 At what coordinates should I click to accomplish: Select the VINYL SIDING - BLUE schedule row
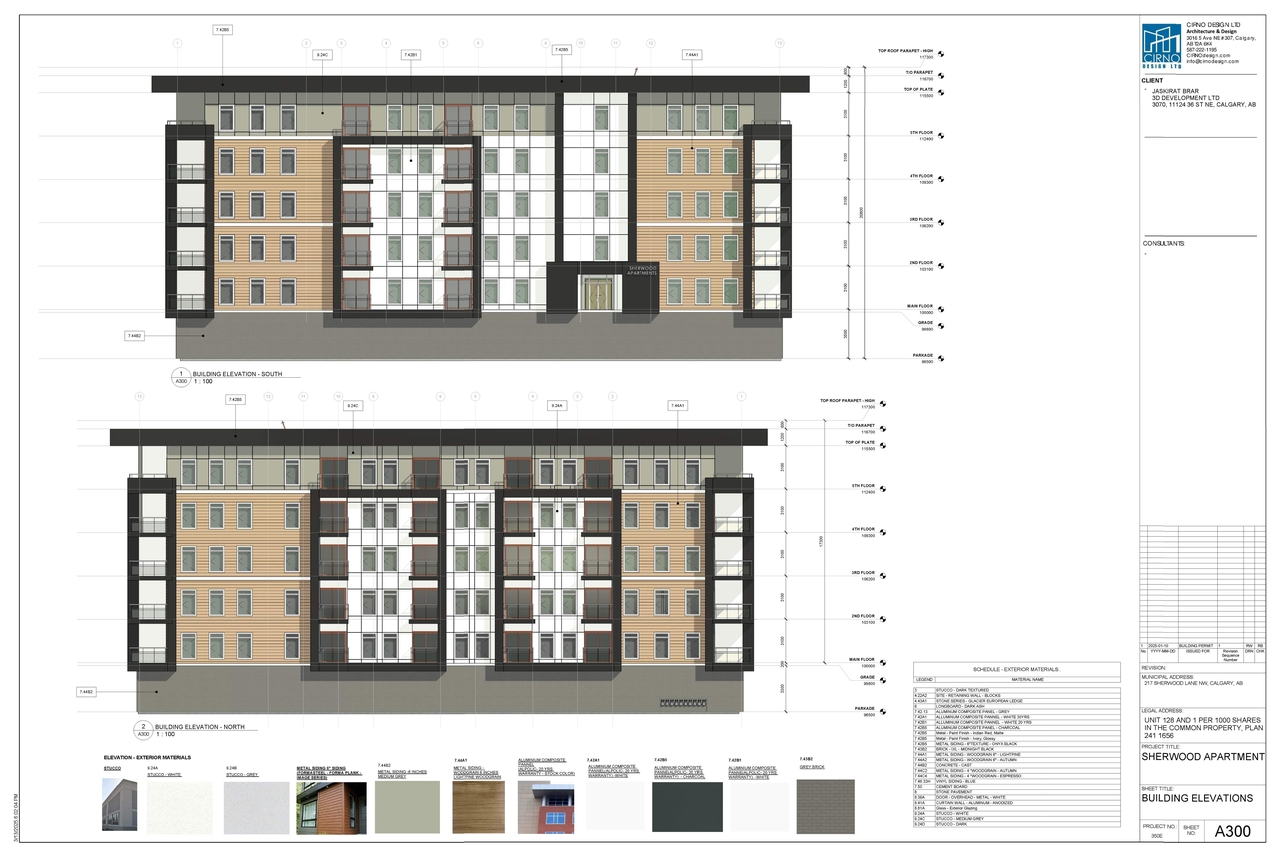coord(1016,780)
